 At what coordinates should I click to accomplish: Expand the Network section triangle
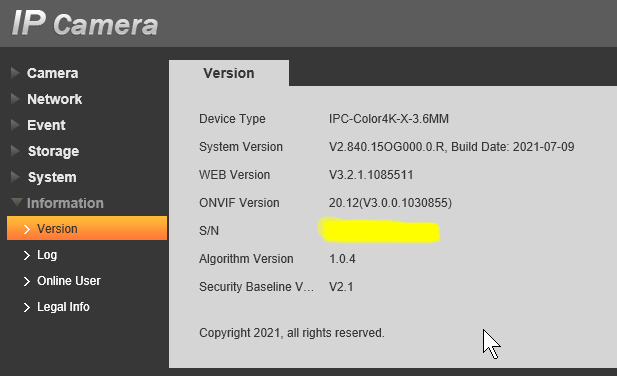tap(15, 99)
